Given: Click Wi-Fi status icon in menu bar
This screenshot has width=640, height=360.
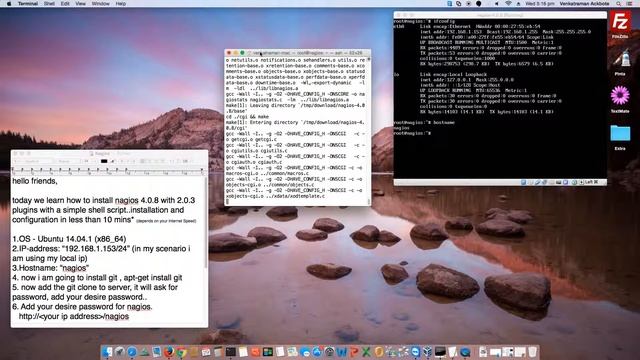Looking at the screenshot, I should coord(508,3).
